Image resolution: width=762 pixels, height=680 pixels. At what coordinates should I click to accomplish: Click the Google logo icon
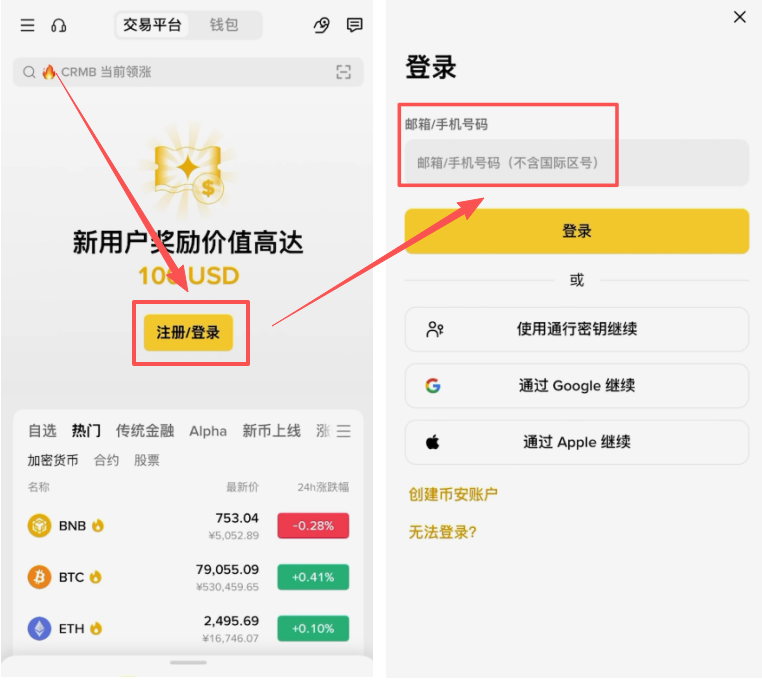pyautogui.click(x=433, y=386)
